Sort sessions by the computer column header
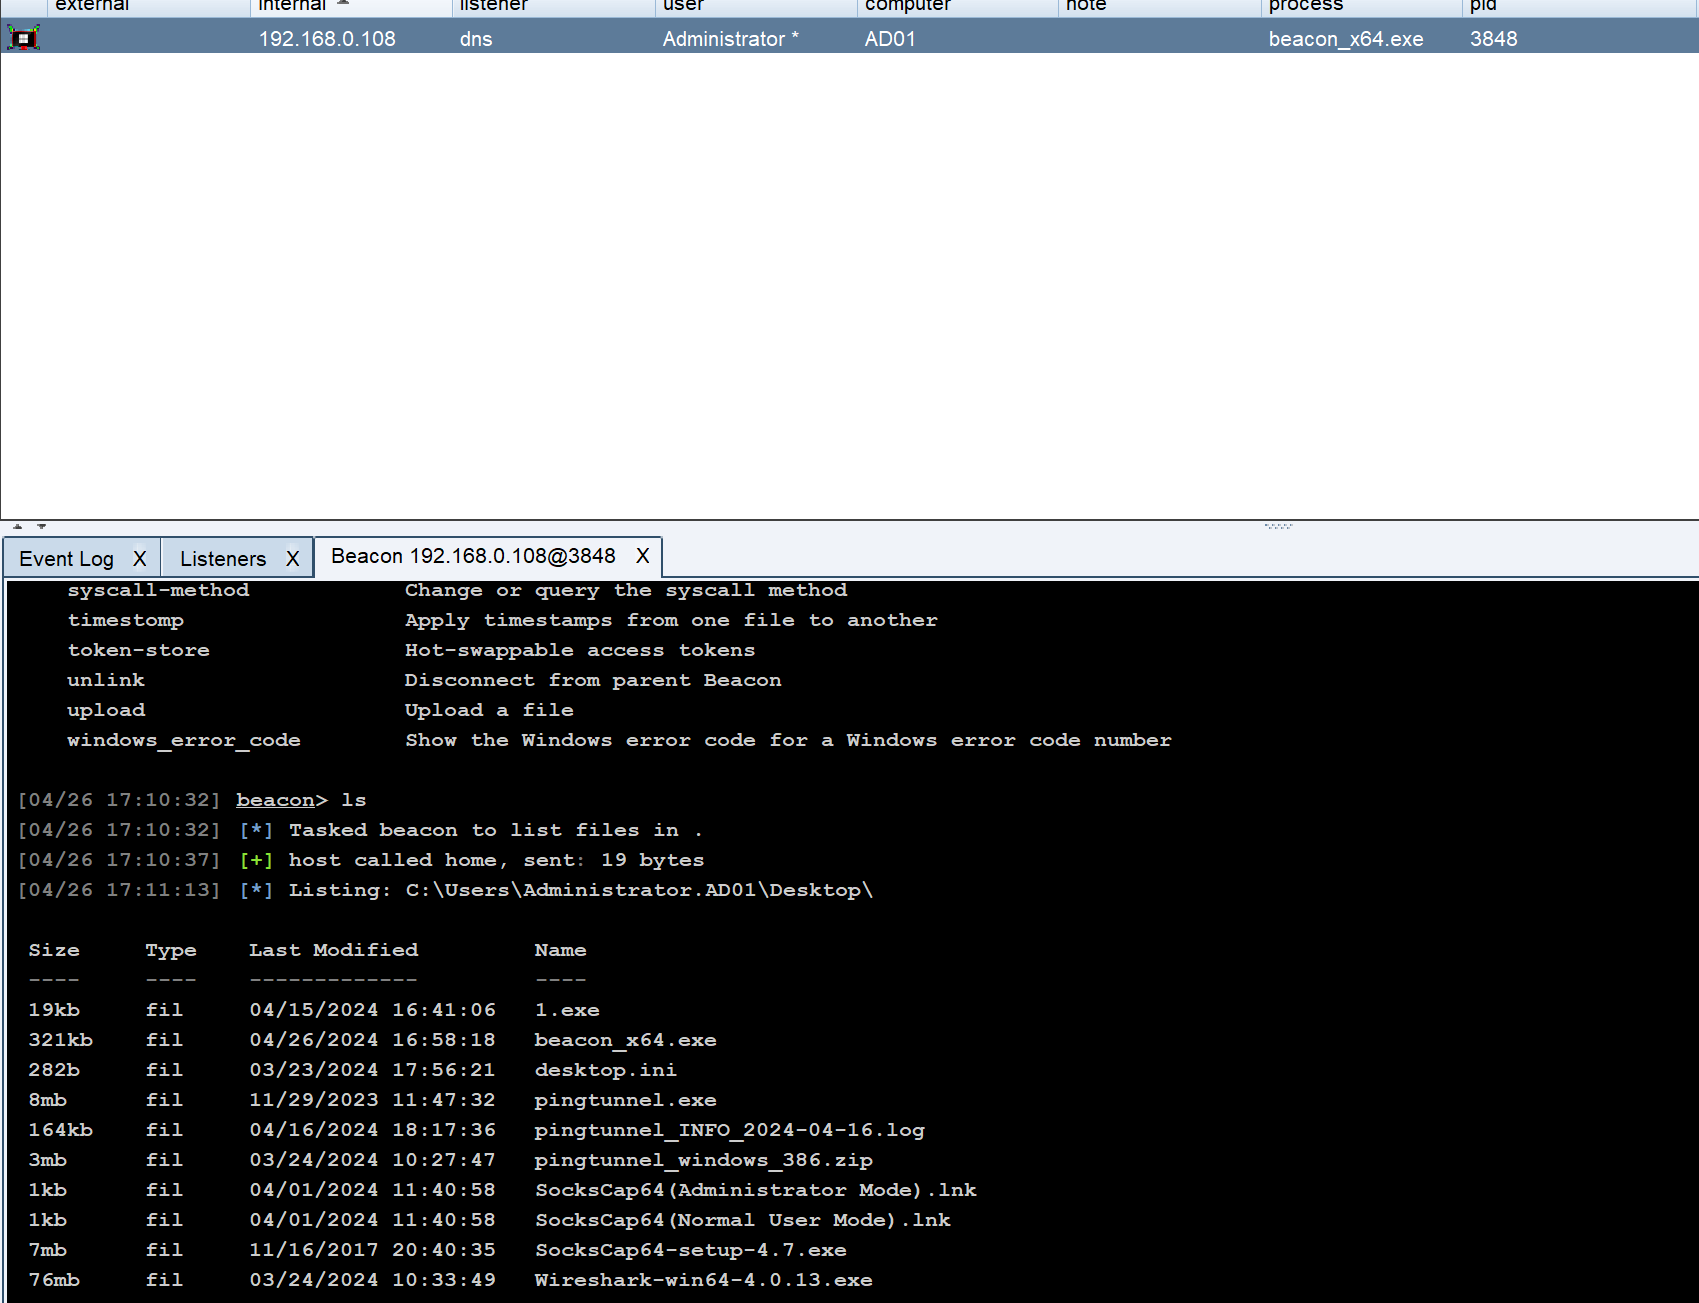The image size is (1699, 1303). coord(907,6)
